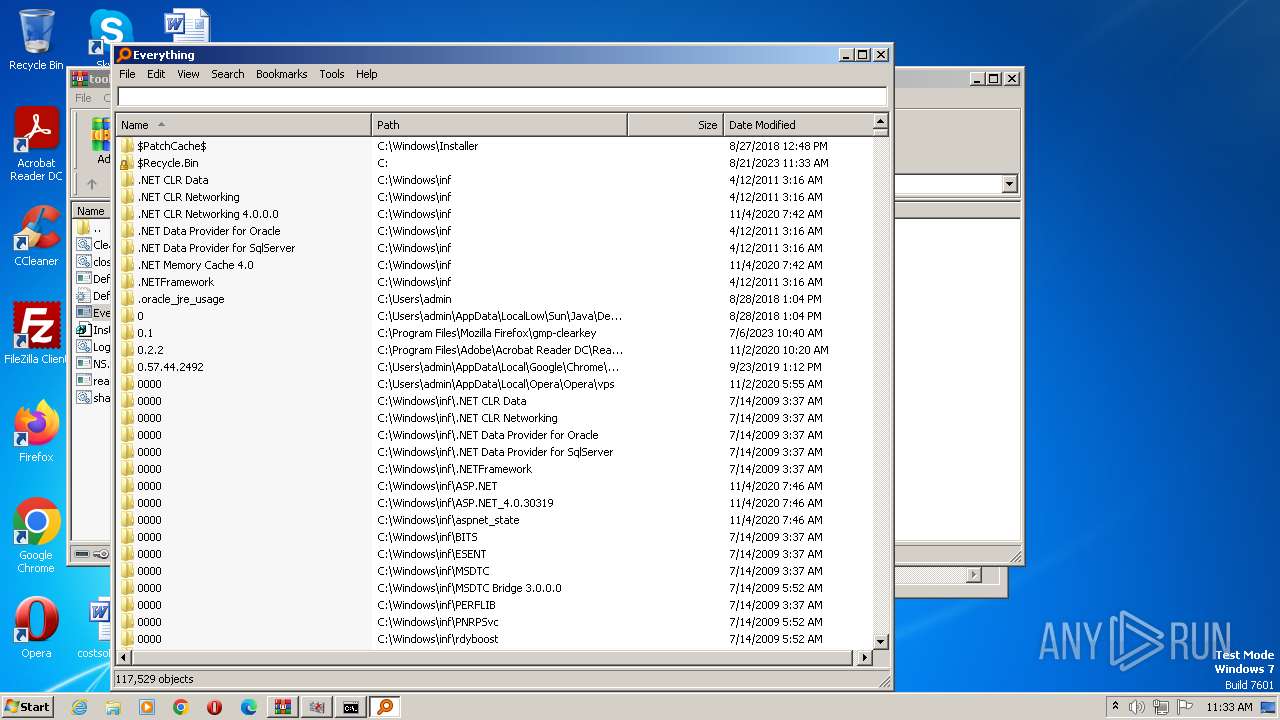The width and height of the screenshot is (1280, 720).
Task: Select .NET CLR Networking 4.0.0.0 row
Action: click(x=494, y=214)
